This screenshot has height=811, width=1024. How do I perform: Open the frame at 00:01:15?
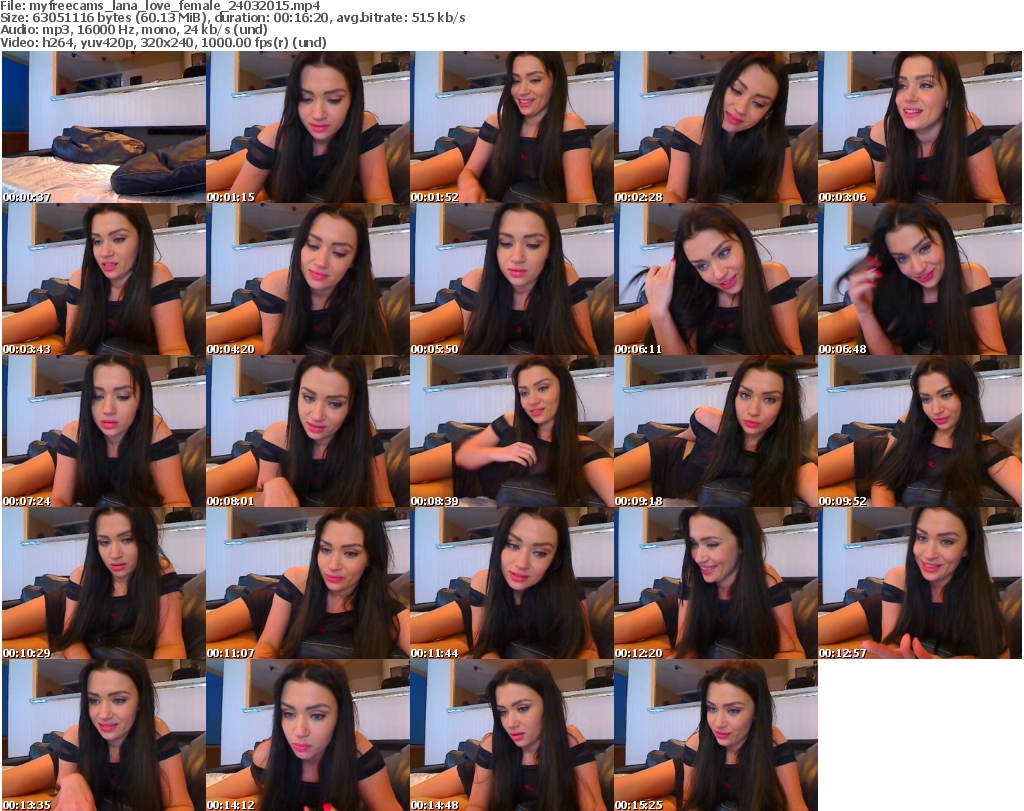point(308,127)
